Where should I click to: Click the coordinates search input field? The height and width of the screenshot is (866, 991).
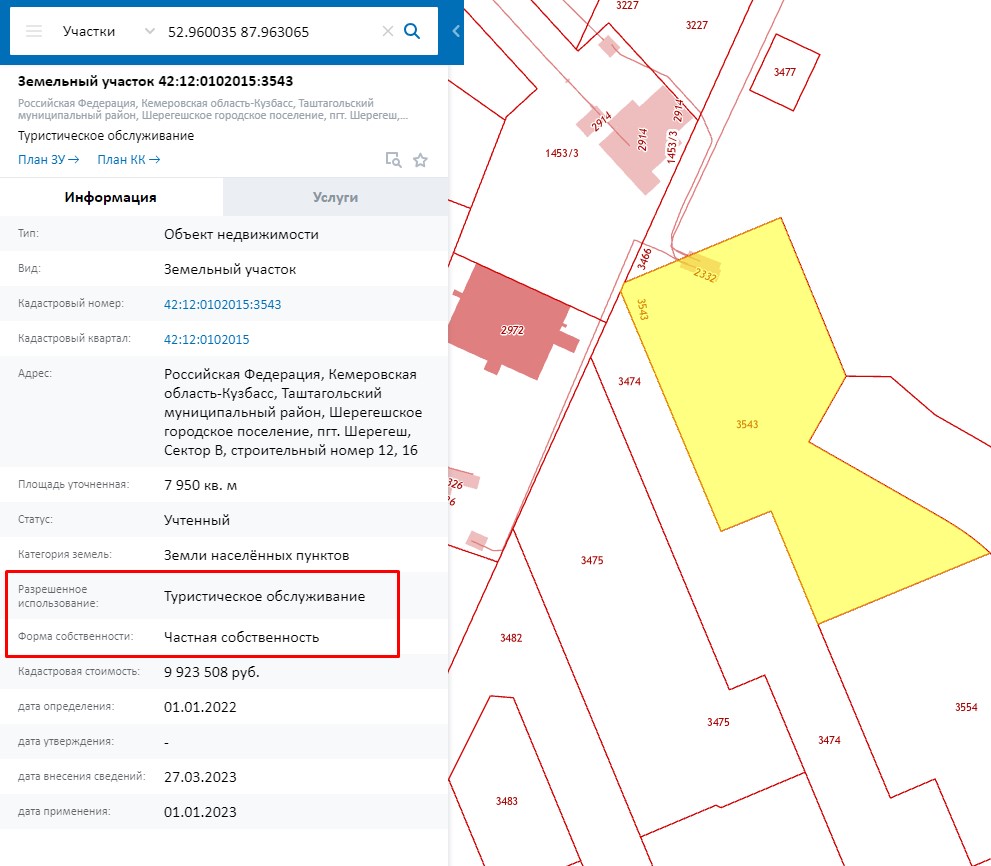click(270, 32)
